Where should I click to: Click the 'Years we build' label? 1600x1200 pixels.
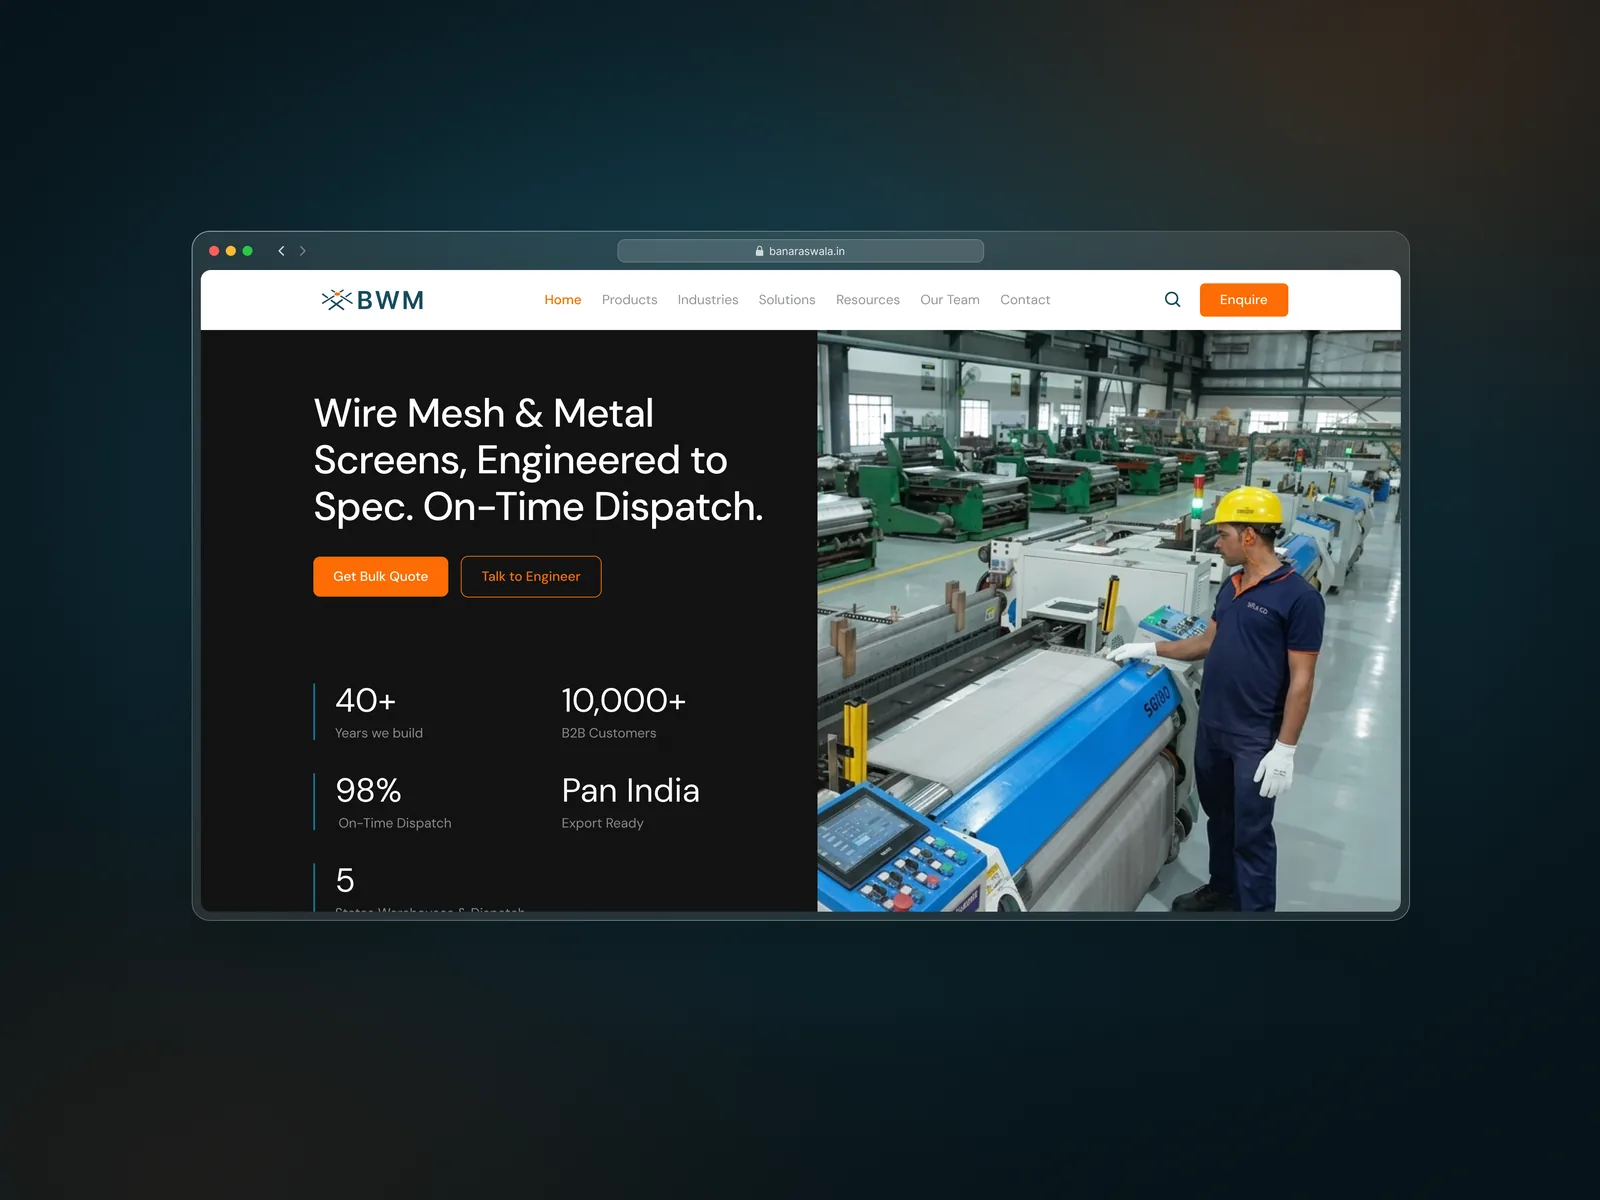[379, 733]
